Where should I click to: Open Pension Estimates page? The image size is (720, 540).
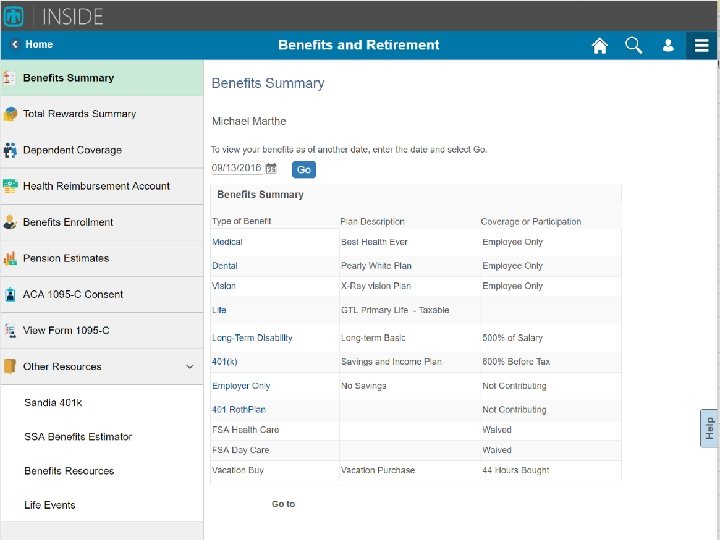[x=102, y=258]
